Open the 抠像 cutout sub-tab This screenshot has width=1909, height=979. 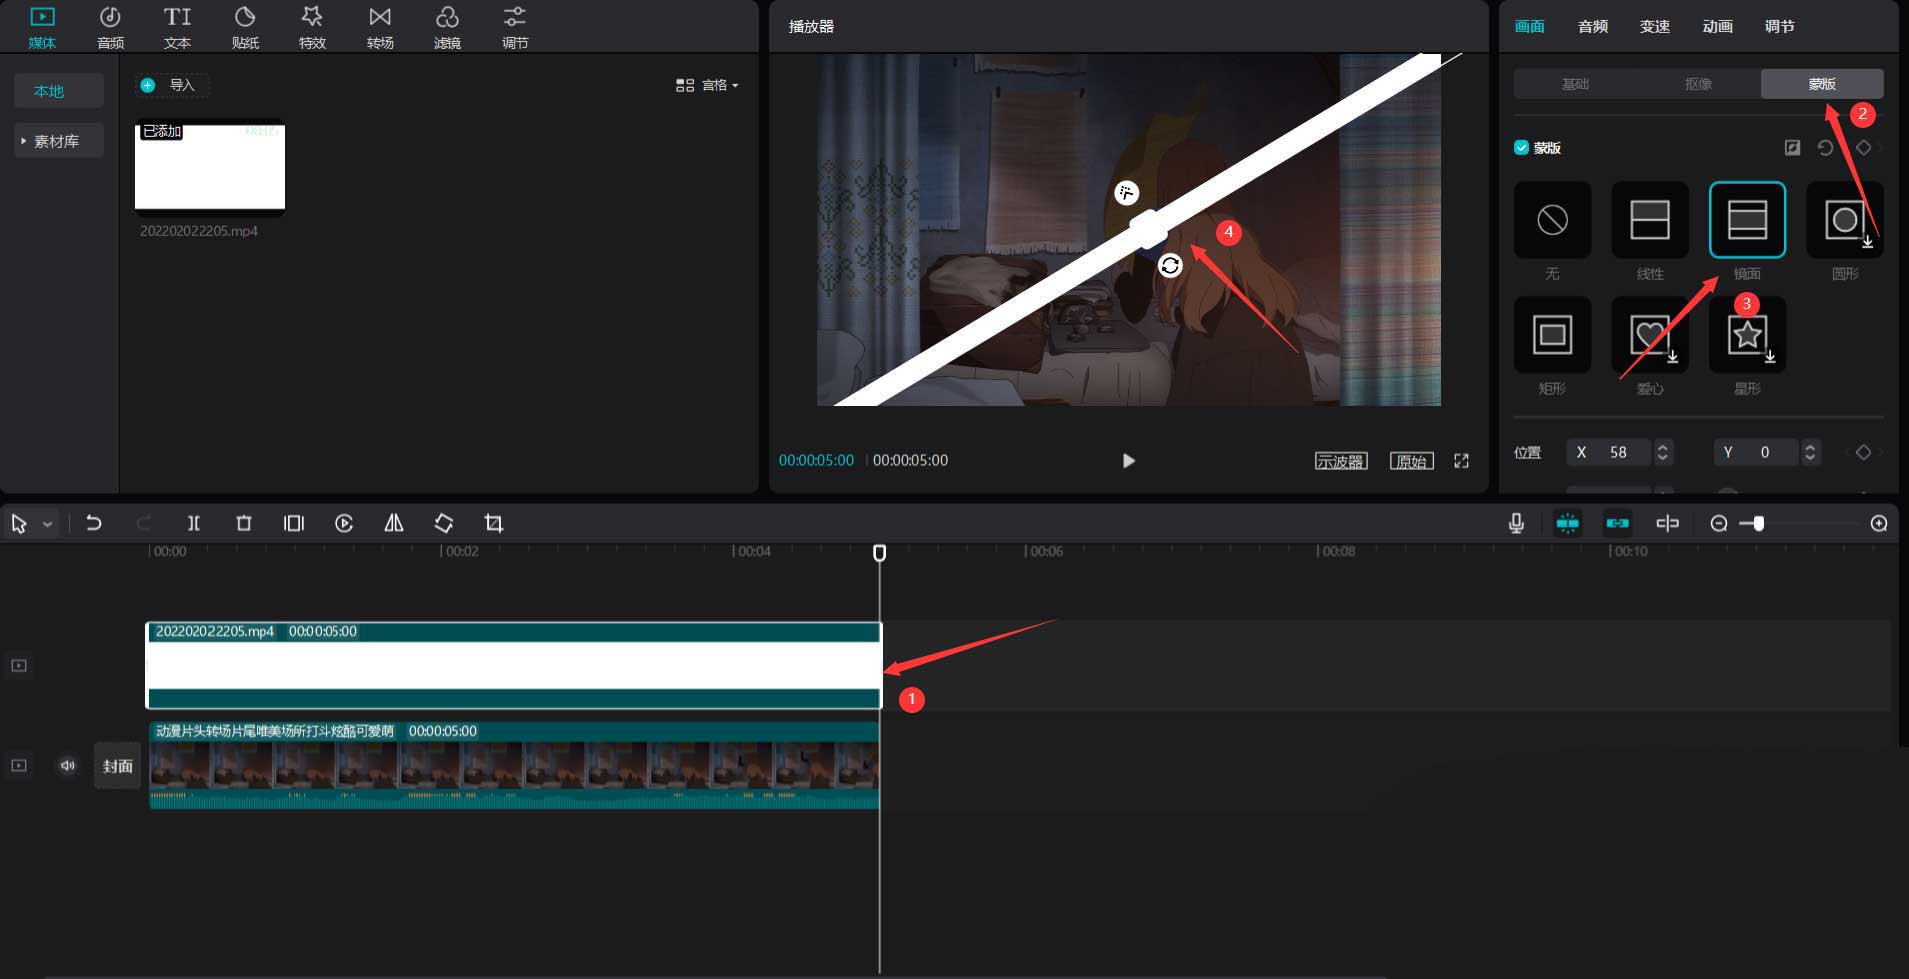(x=1699, y=84)
